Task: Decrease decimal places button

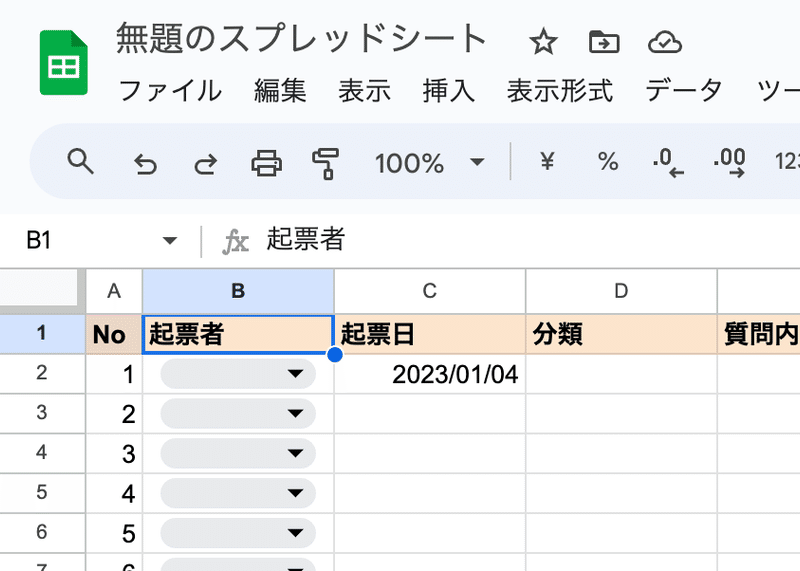Action: coord(668,163)
